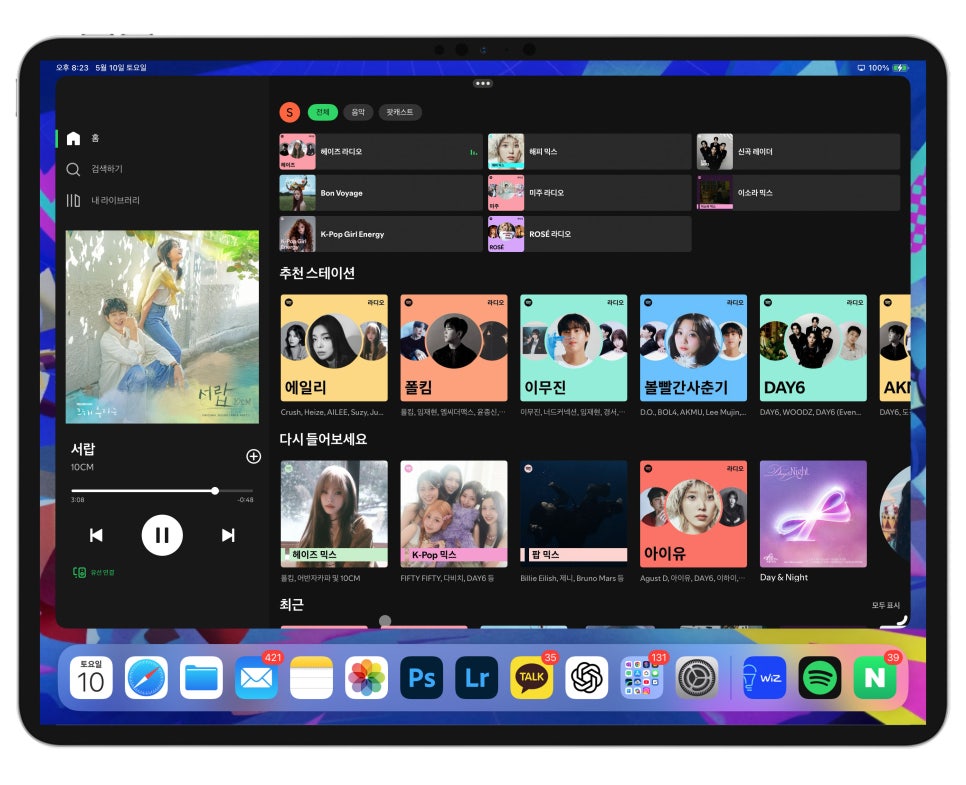Open 해피 믹스 shortcut tile
Viewport: 966px width, 785px height.
click(590, 152)
